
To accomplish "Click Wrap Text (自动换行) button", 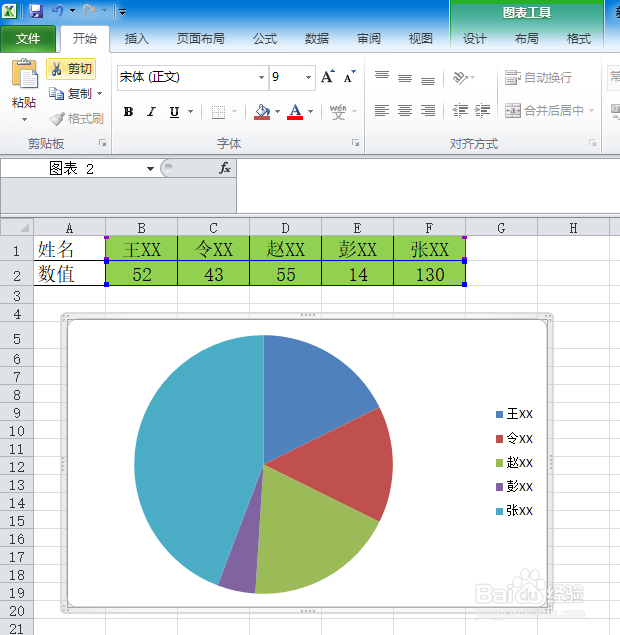I will pos(539,77).
